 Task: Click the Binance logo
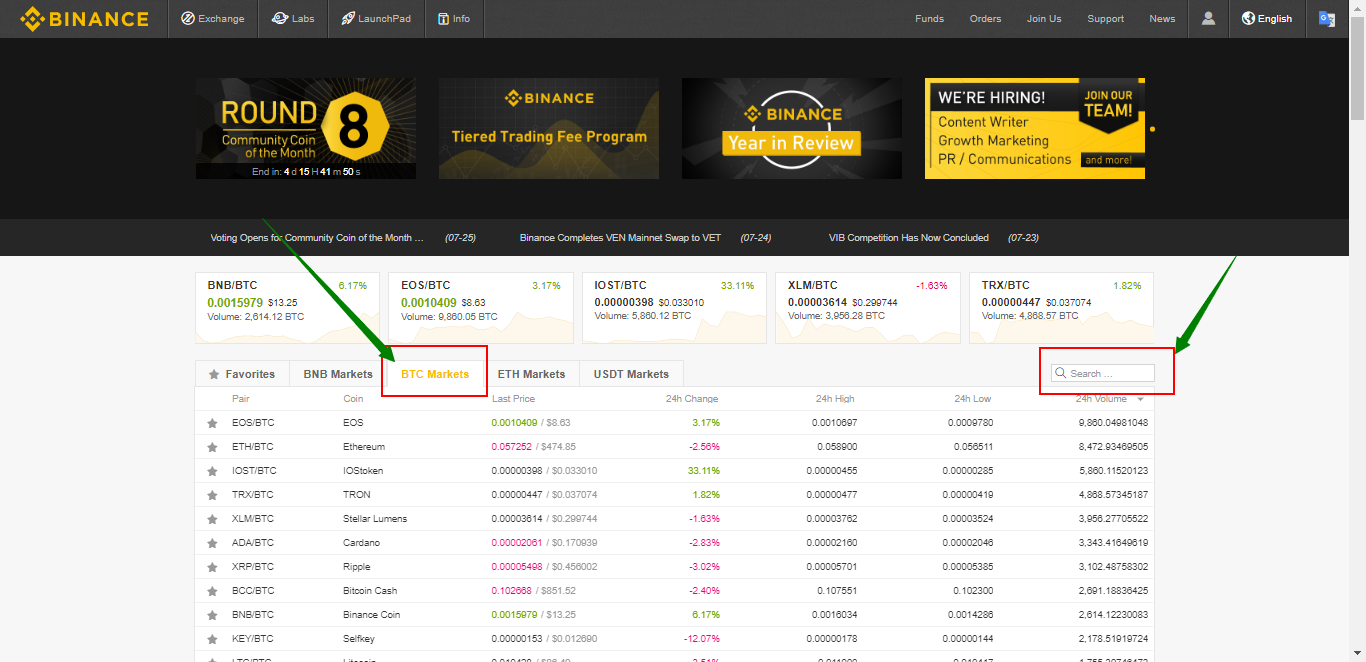pos(84,18)
